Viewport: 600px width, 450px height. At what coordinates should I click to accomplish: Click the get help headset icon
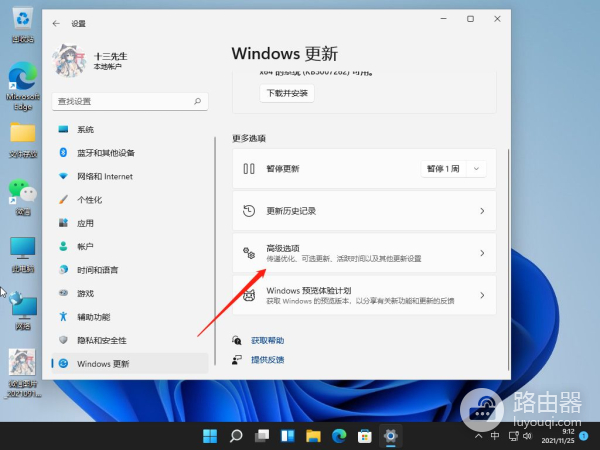[237, 340]
